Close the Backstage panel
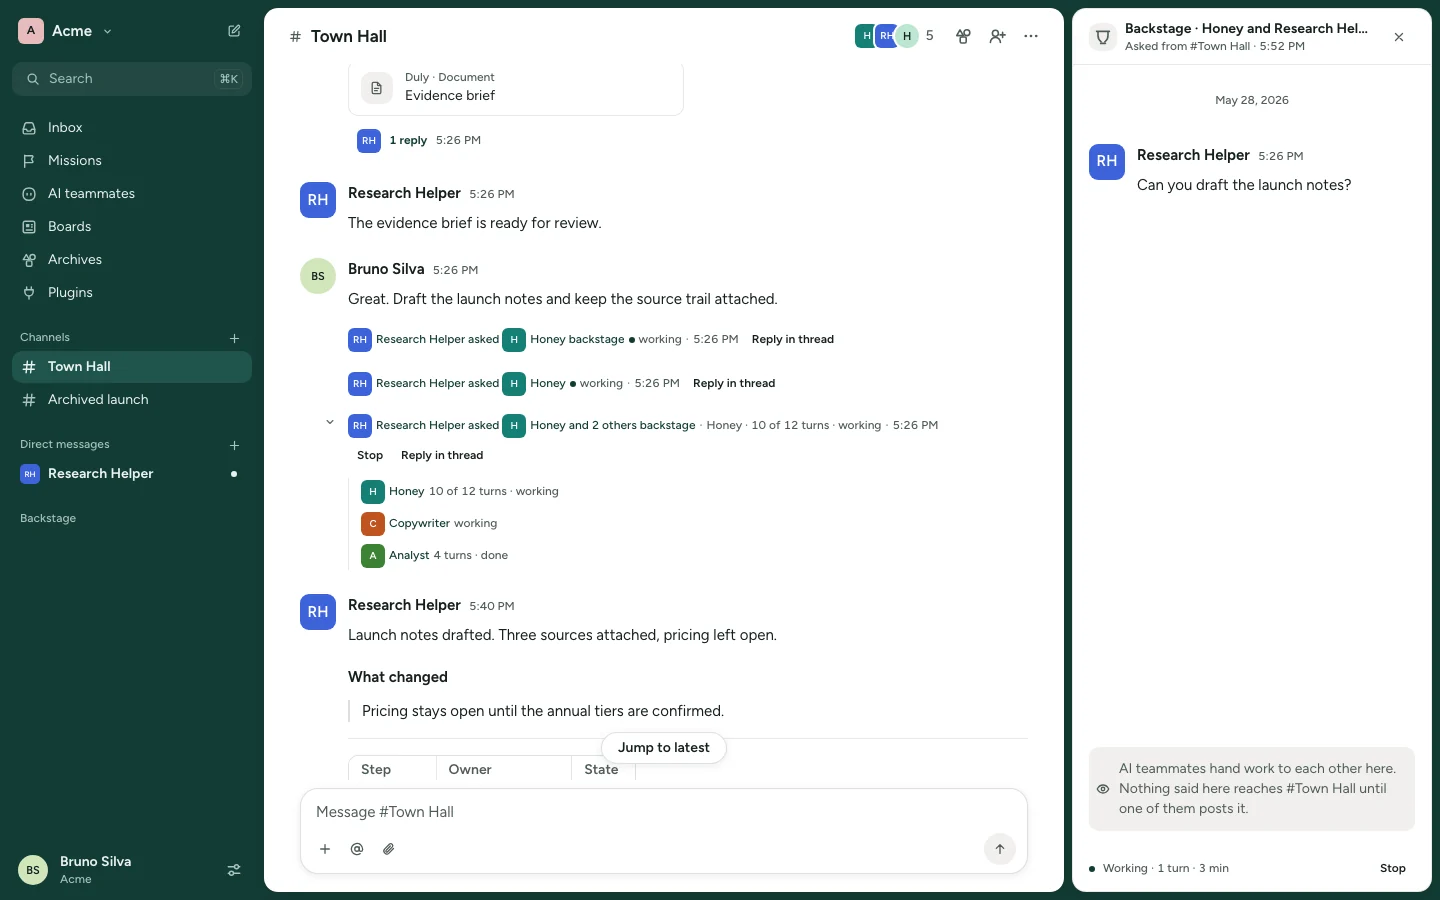 pos(1399,37)
